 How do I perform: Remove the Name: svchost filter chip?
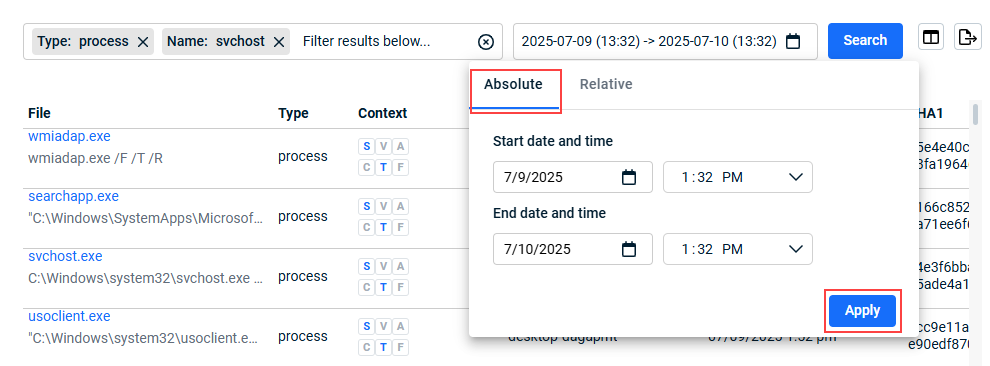click(279, 42)
